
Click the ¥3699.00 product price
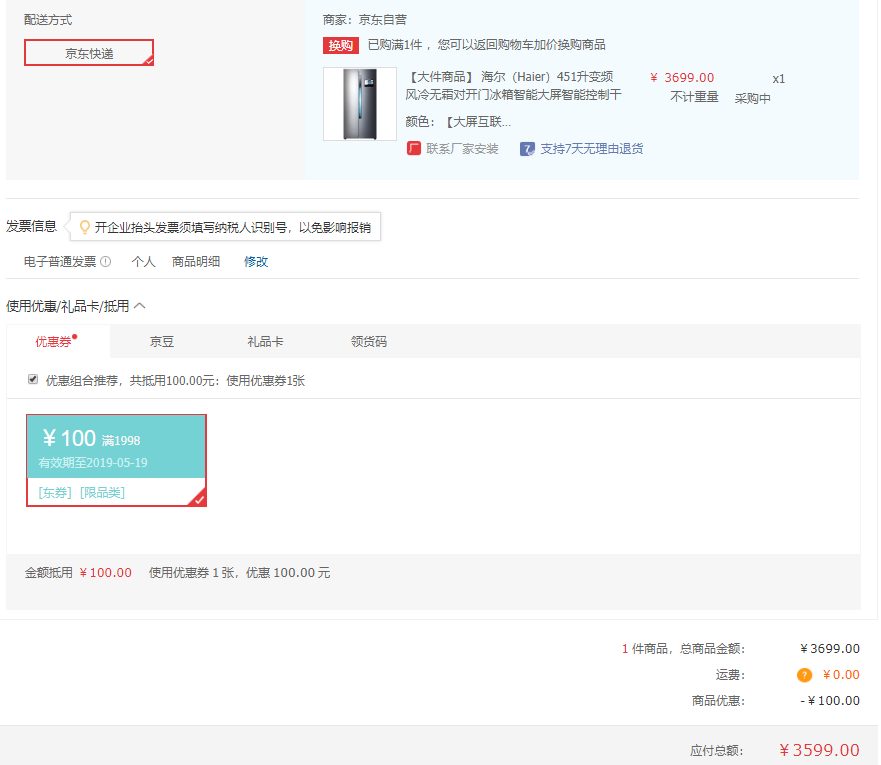[682, 78]
